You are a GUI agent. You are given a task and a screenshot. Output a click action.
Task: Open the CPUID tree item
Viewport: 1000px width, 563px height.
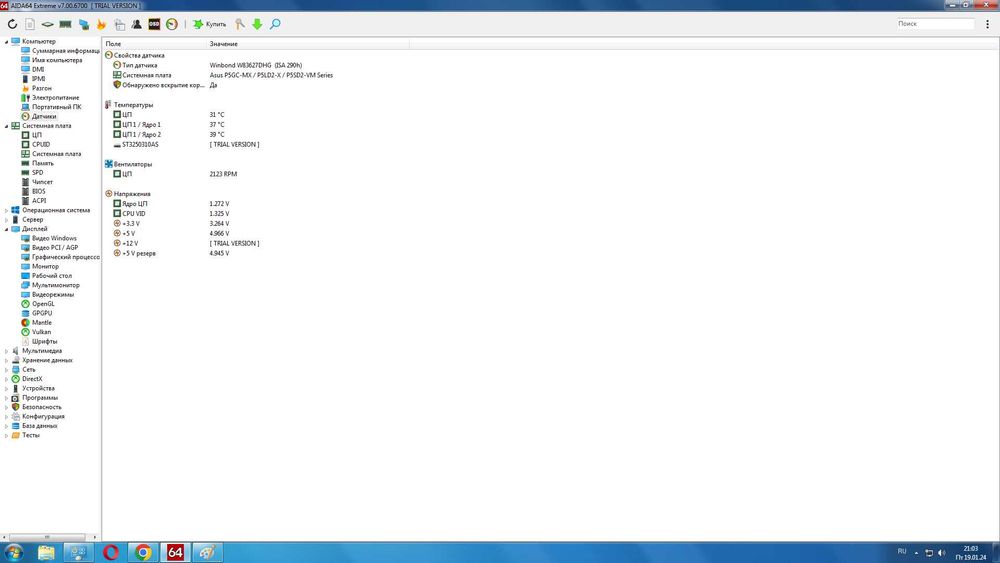click(41, 145)
